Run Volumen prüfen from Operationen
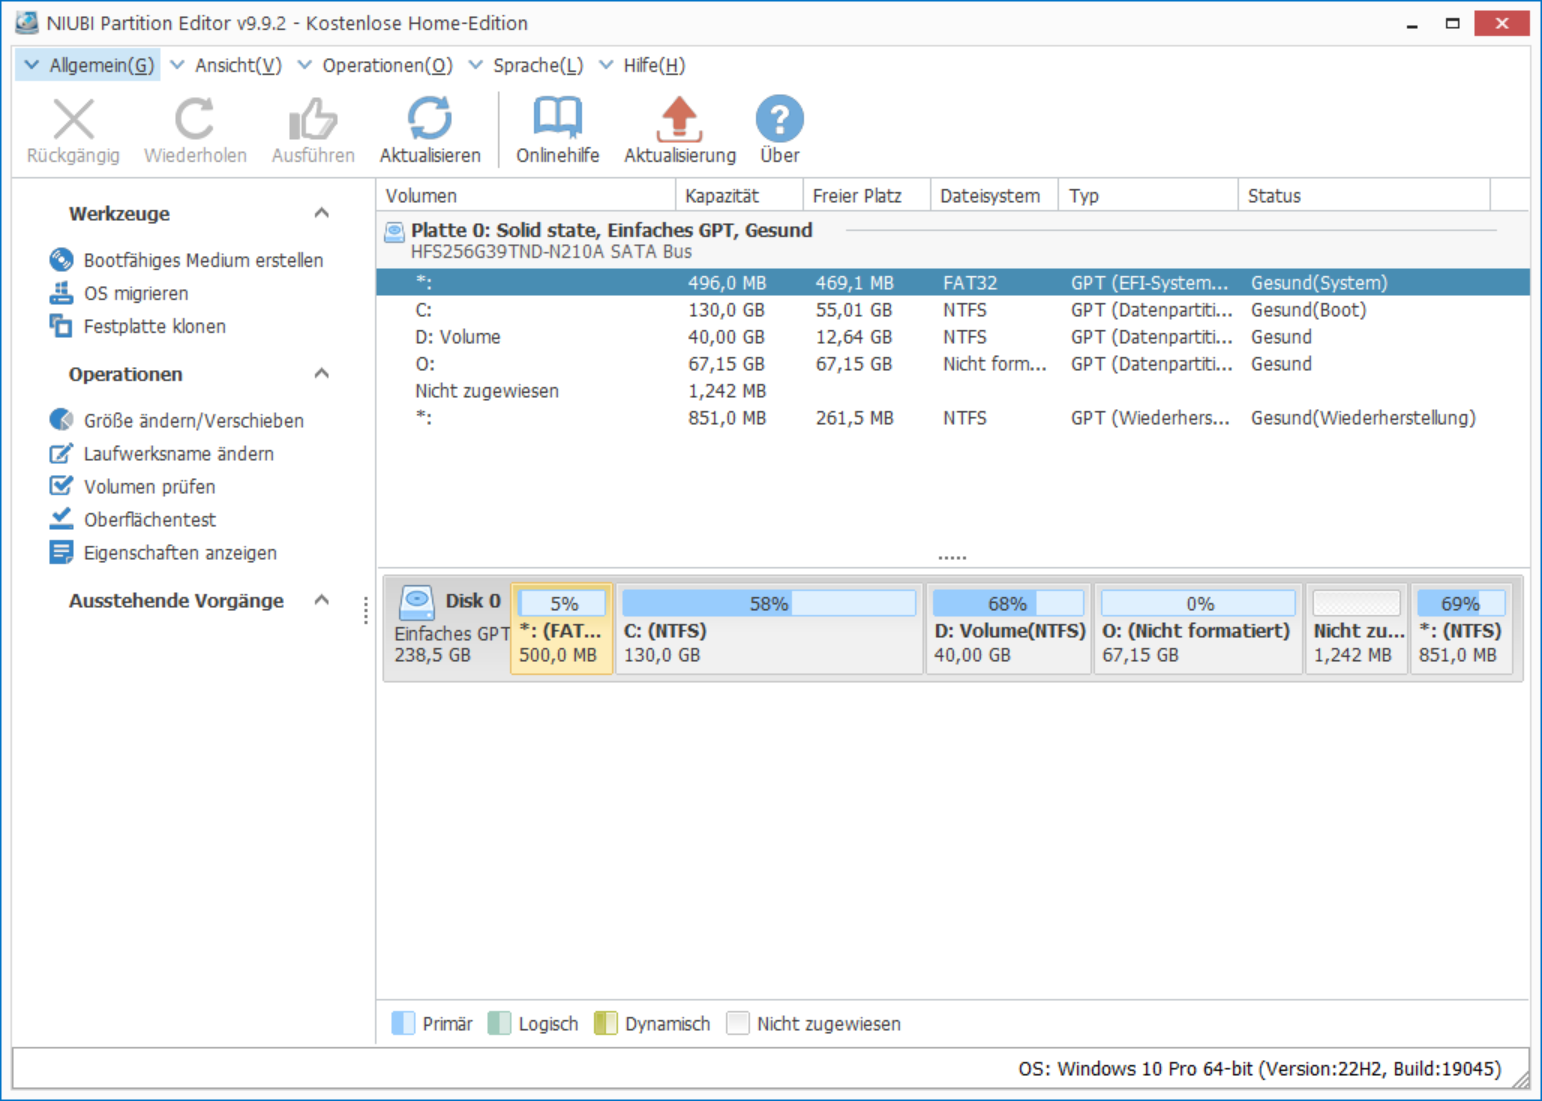Image resolution: width=1542 pixels, height=1101 pixels. [150, 486]
